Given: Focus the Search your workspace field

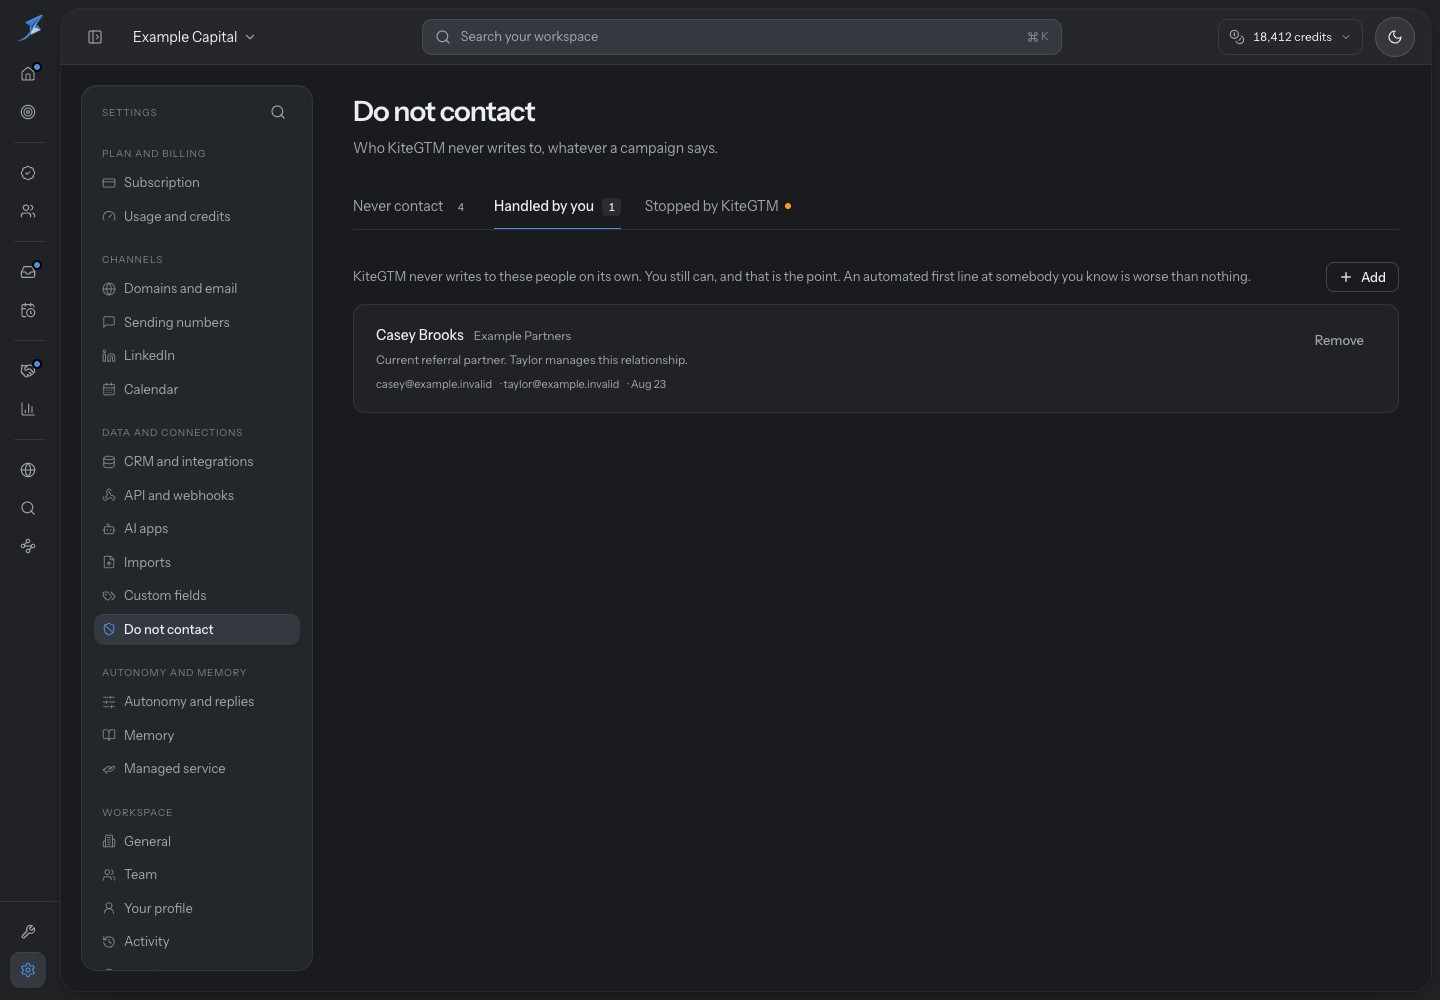Looking at the screenshot, I should click(x=741, y=37).
